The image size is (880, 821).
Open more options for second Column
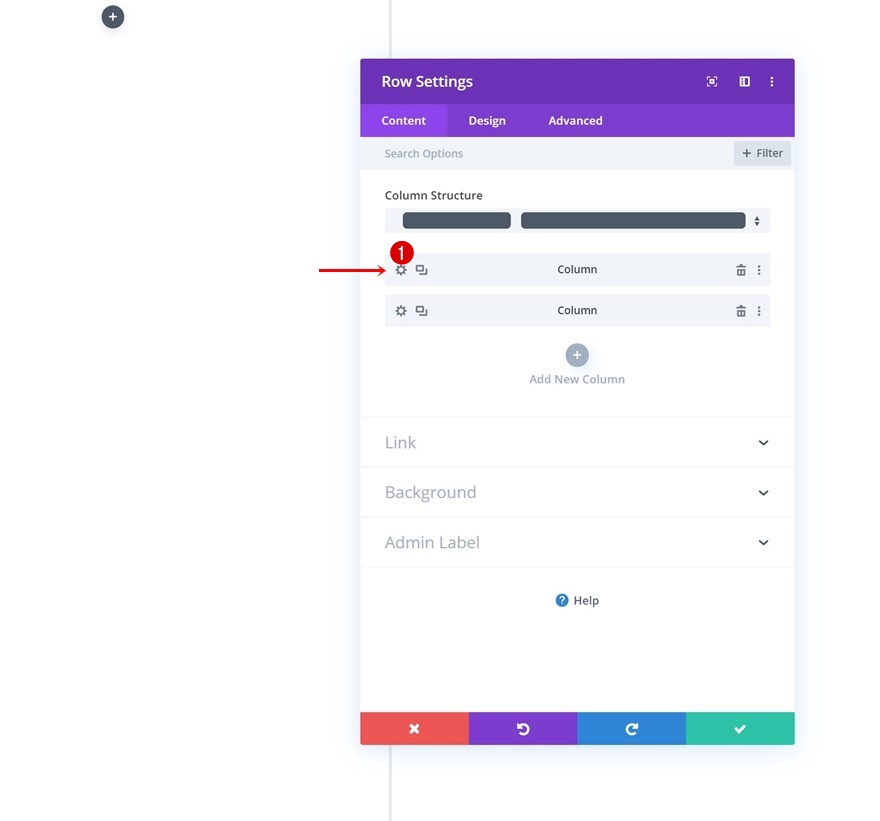coord(759,311)
